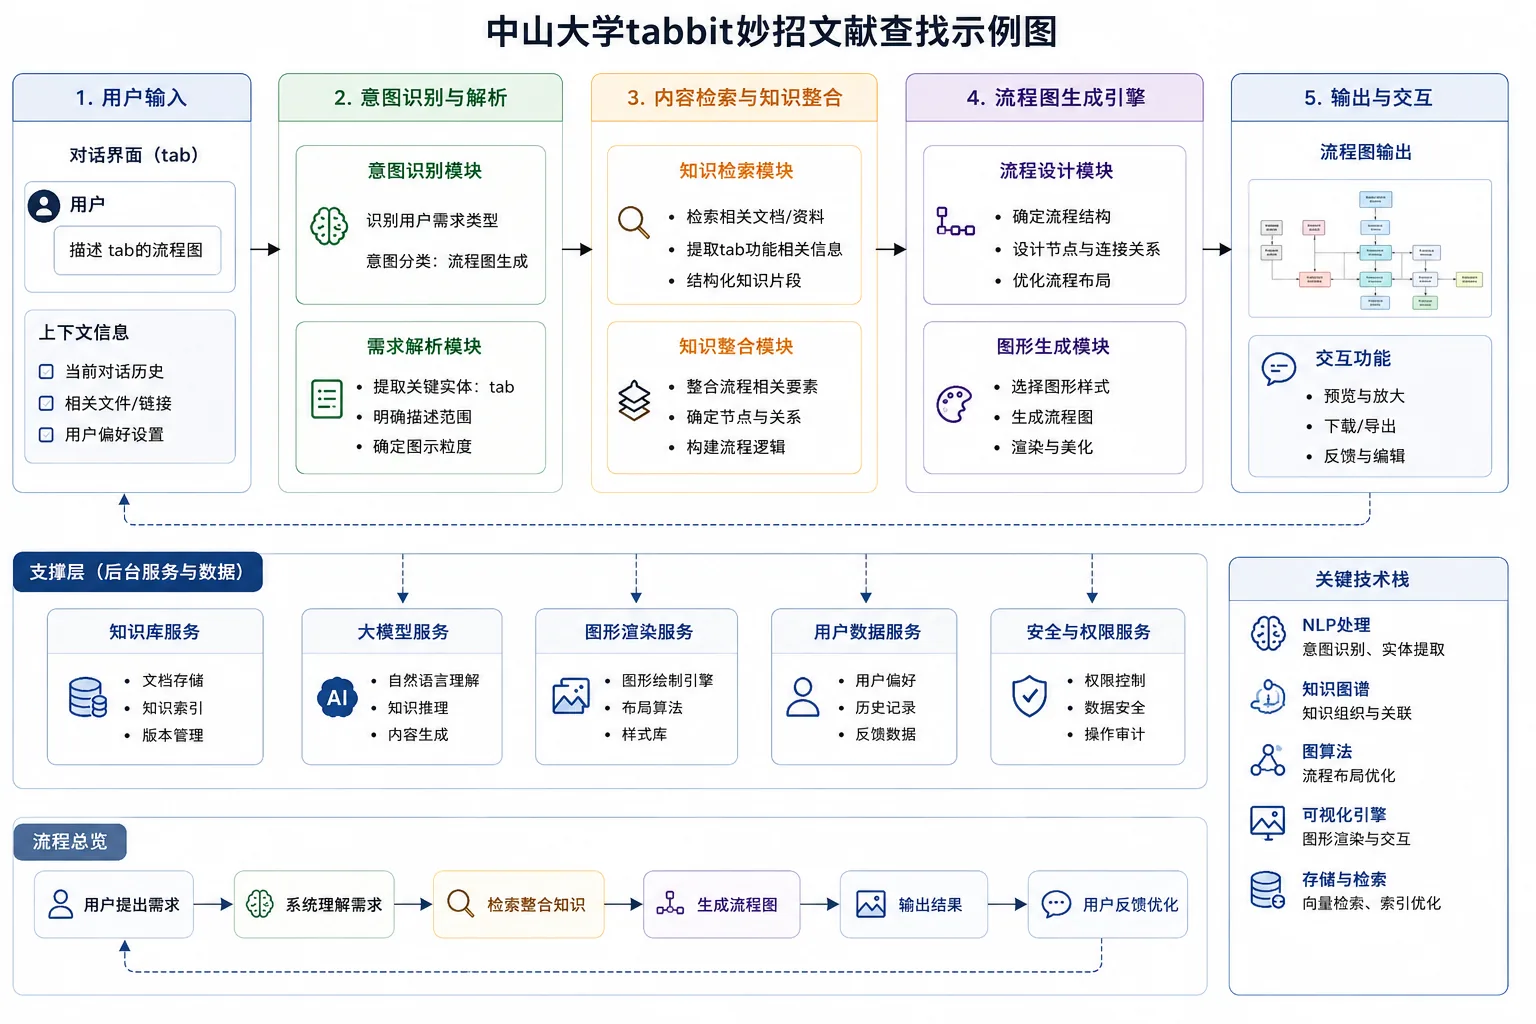This screenshot has width=1536, height=1024.
Task: Click the stacked layers icon in 知识整合模块
Action: point(634,401)
